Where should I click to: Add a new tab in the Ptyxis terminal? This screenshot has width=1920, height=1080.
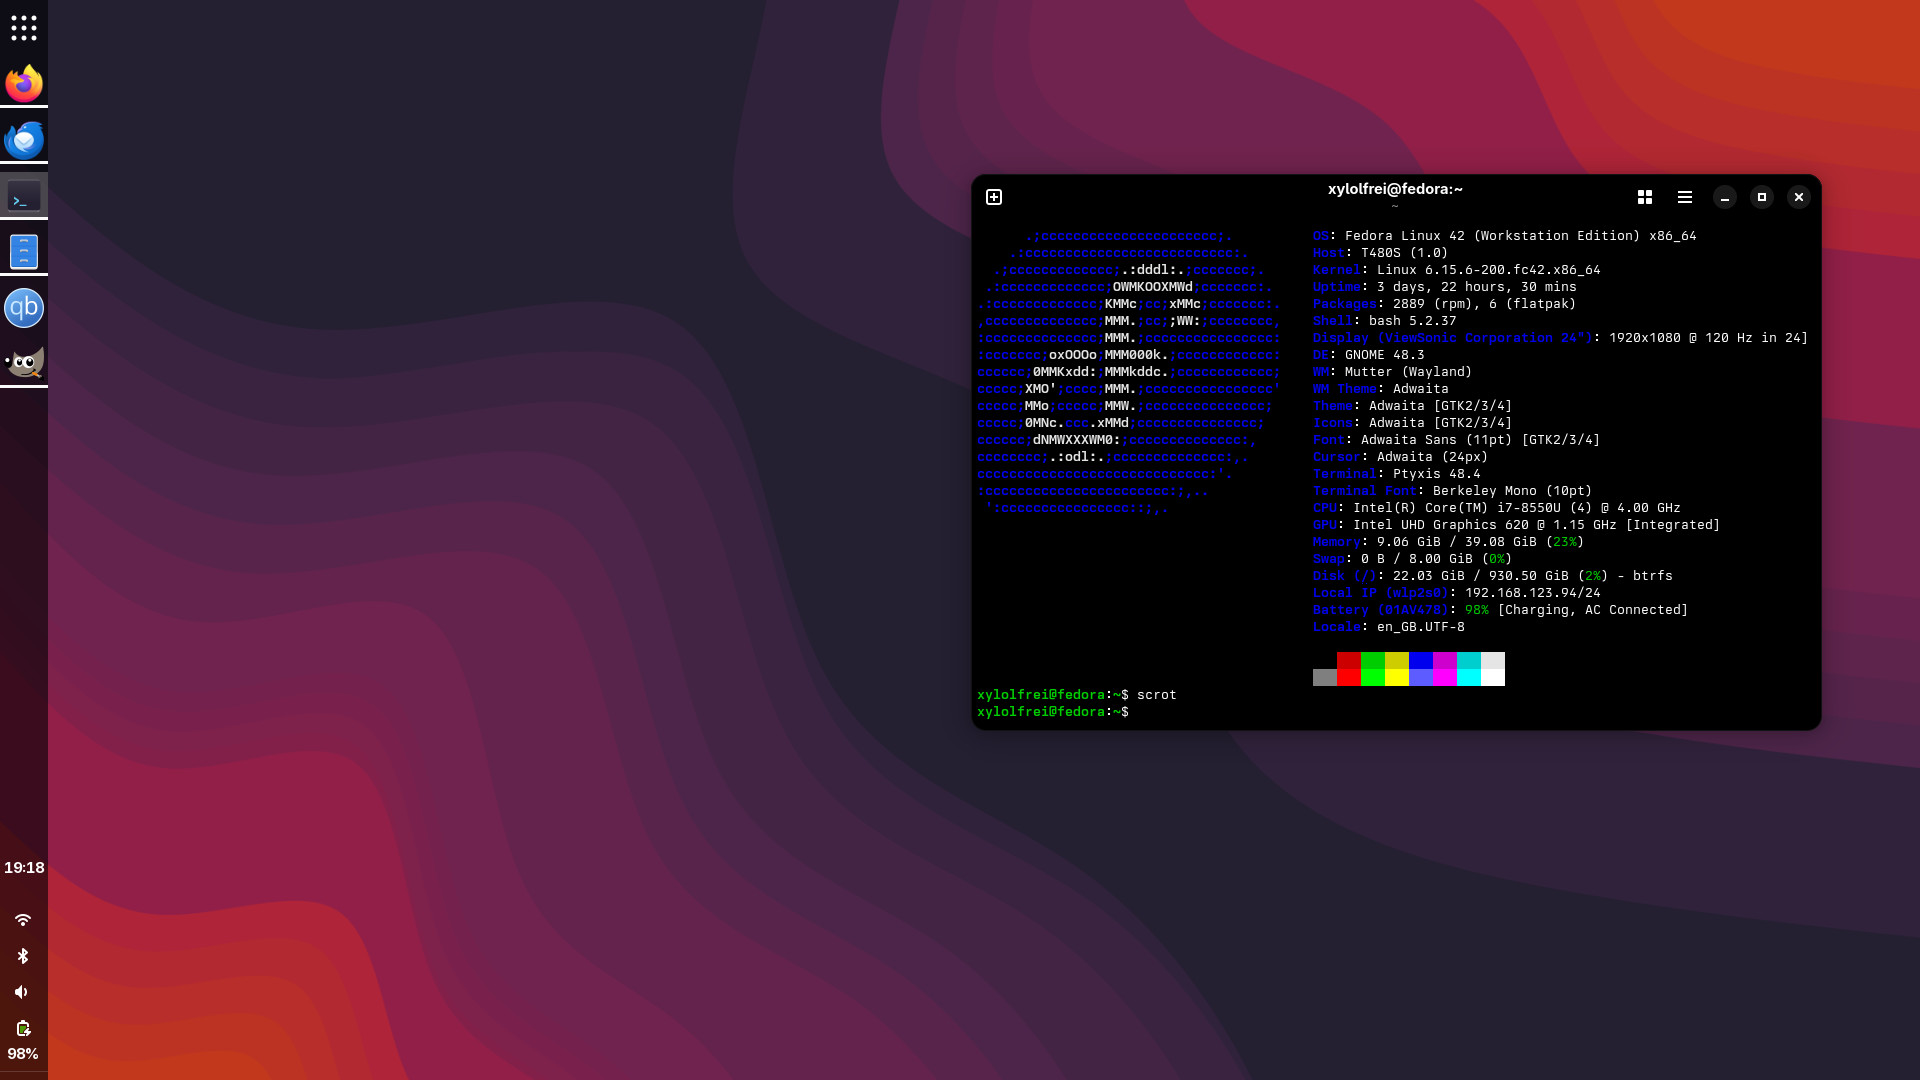(994, 197)
